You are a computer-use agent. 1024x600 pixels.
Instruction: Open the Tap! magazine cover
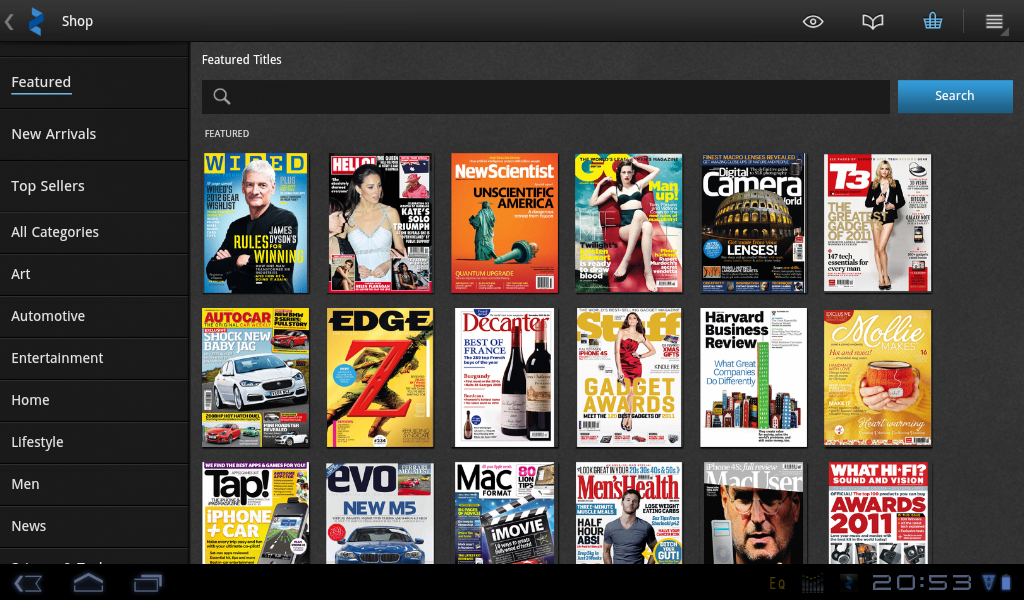(255, 513)
